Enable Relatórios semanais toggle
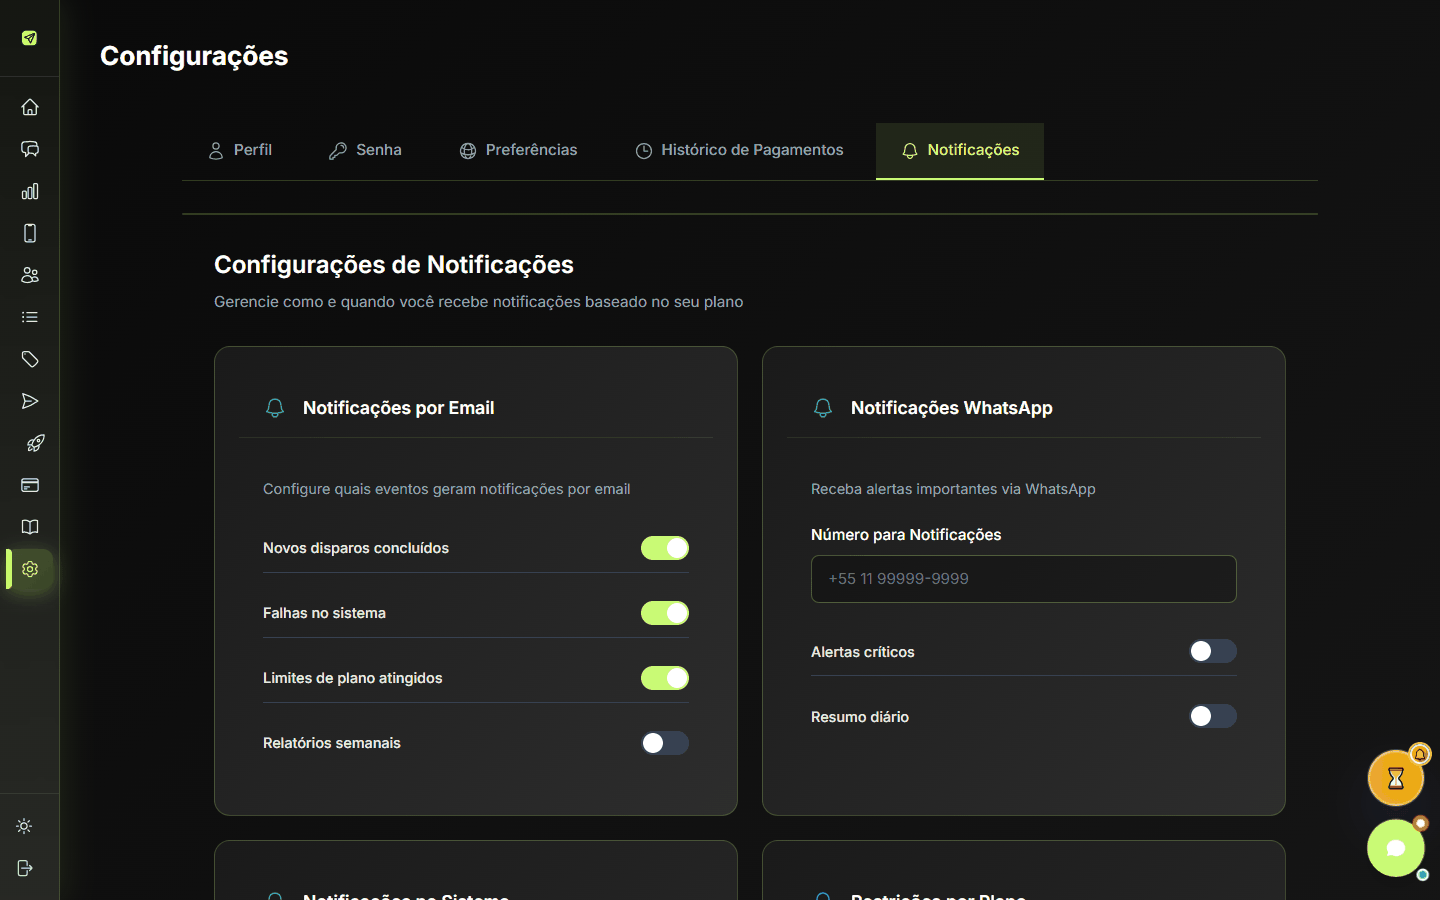 pos(665,743)
